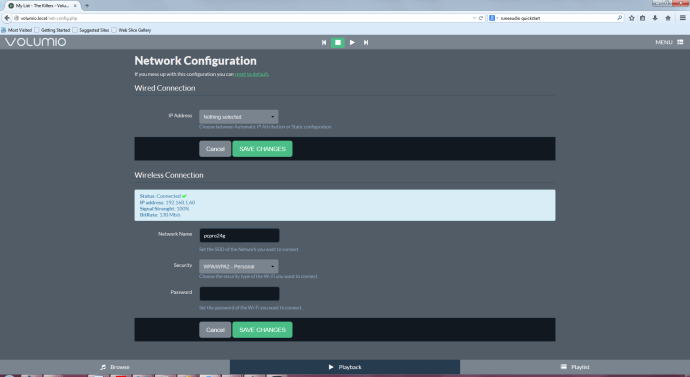The height and width of the screenshot is (377, 690).
Task: Open the browser downloads arrow icon
Action: click(655, 18)
